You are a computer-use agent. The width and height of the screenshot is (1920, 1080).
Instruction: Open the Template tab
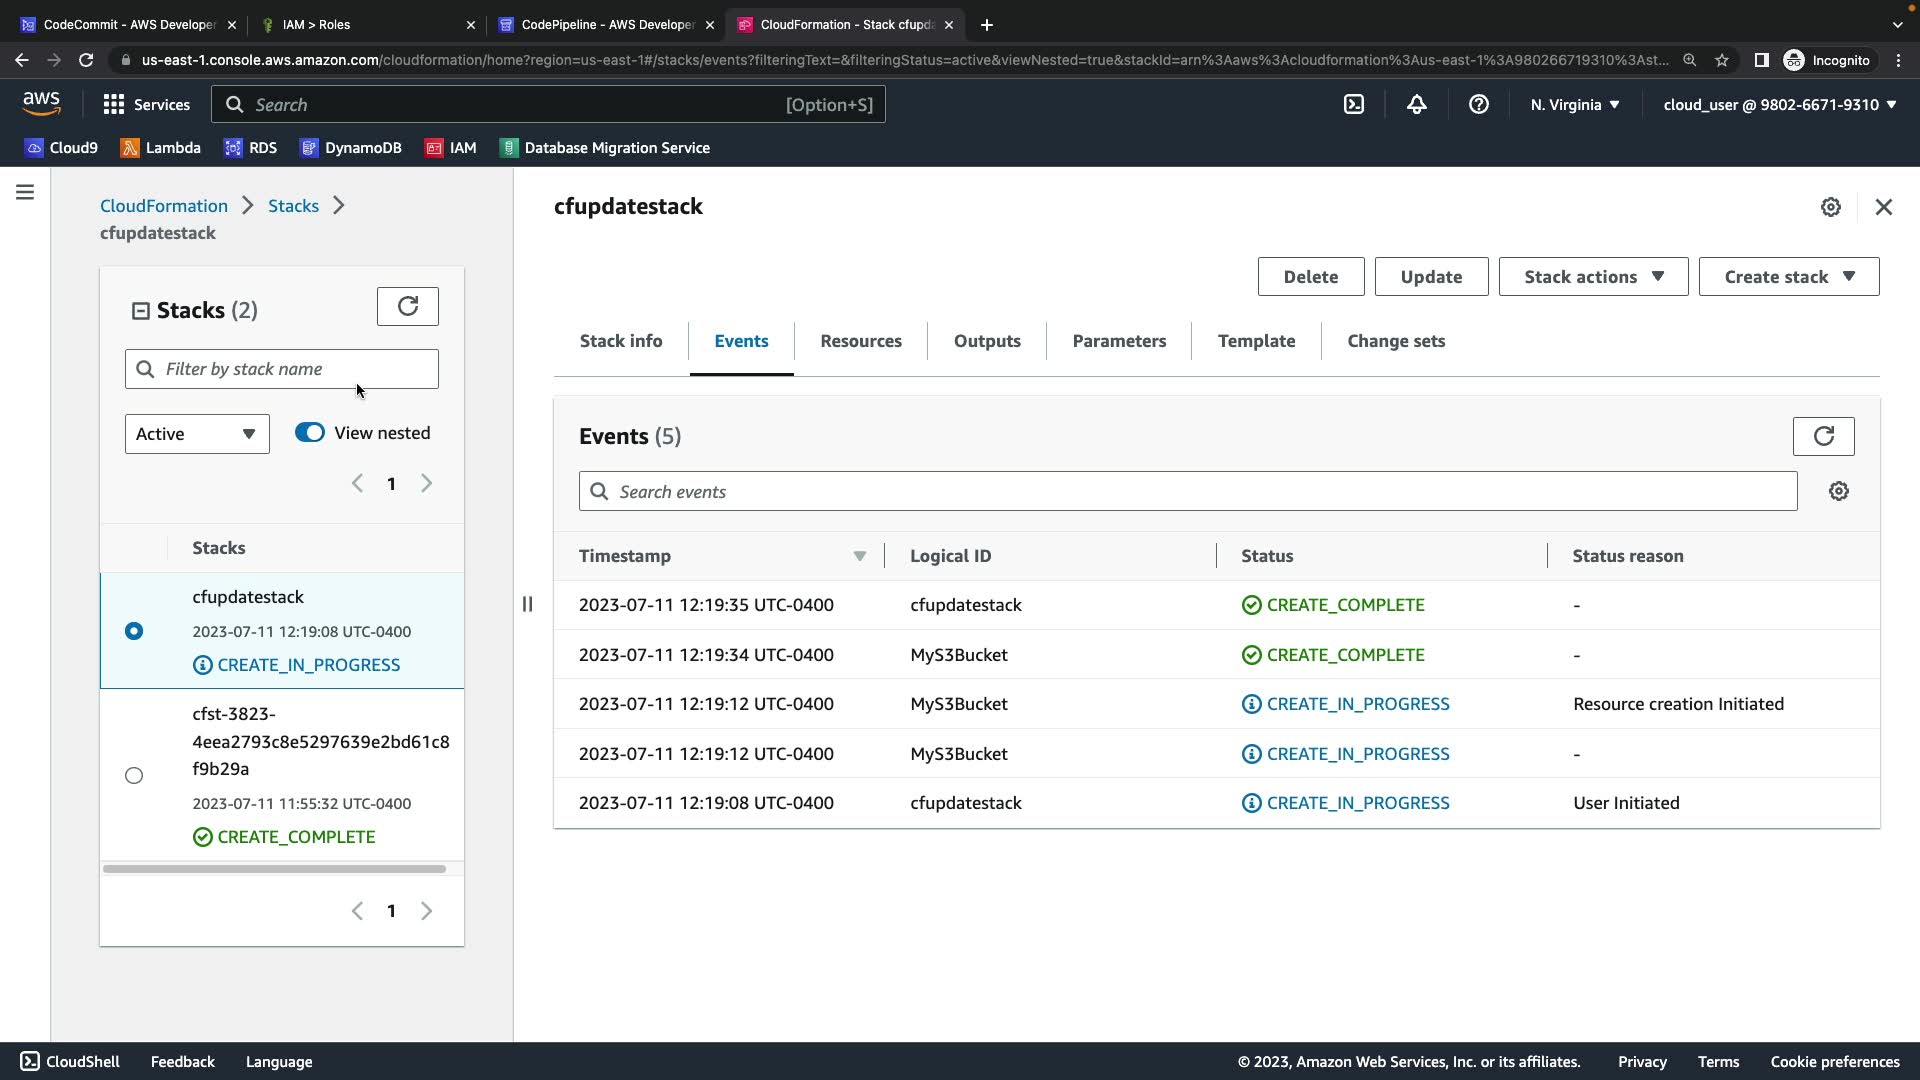click(1256, 341)
